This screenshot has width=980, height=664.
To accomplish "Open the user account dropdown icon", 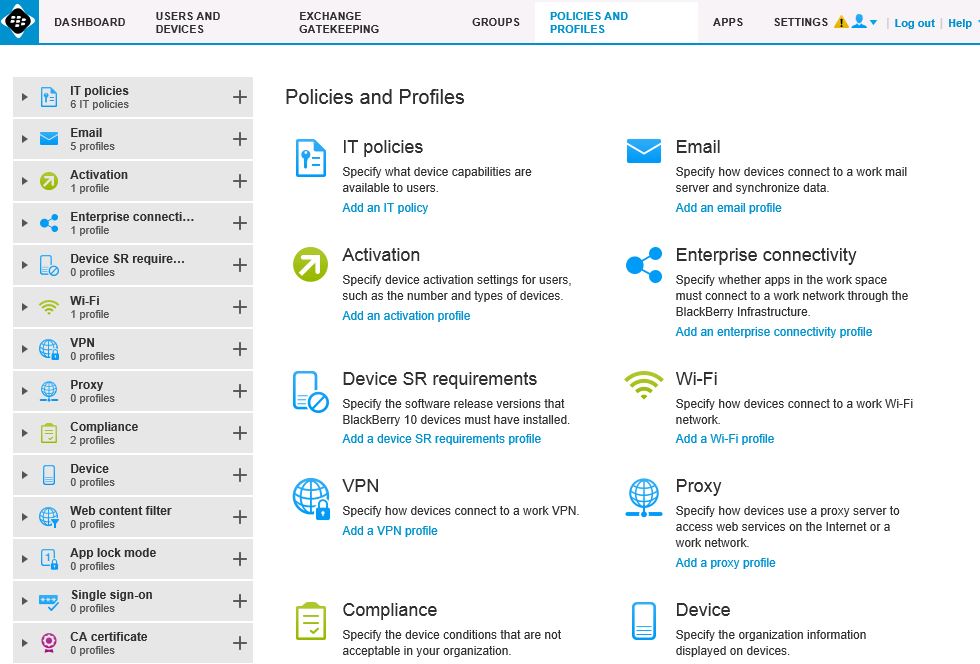I will click(864, 22).
